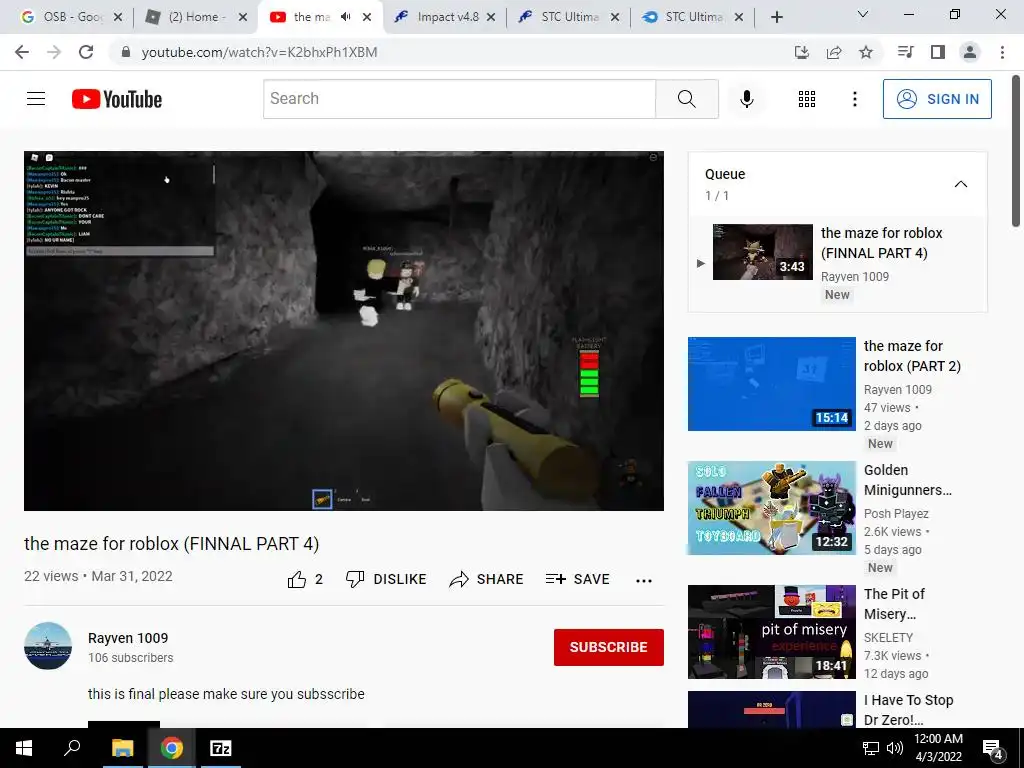Open more actions ellipsis under video
Viewport: 1024px width, 768px height.
644,580
